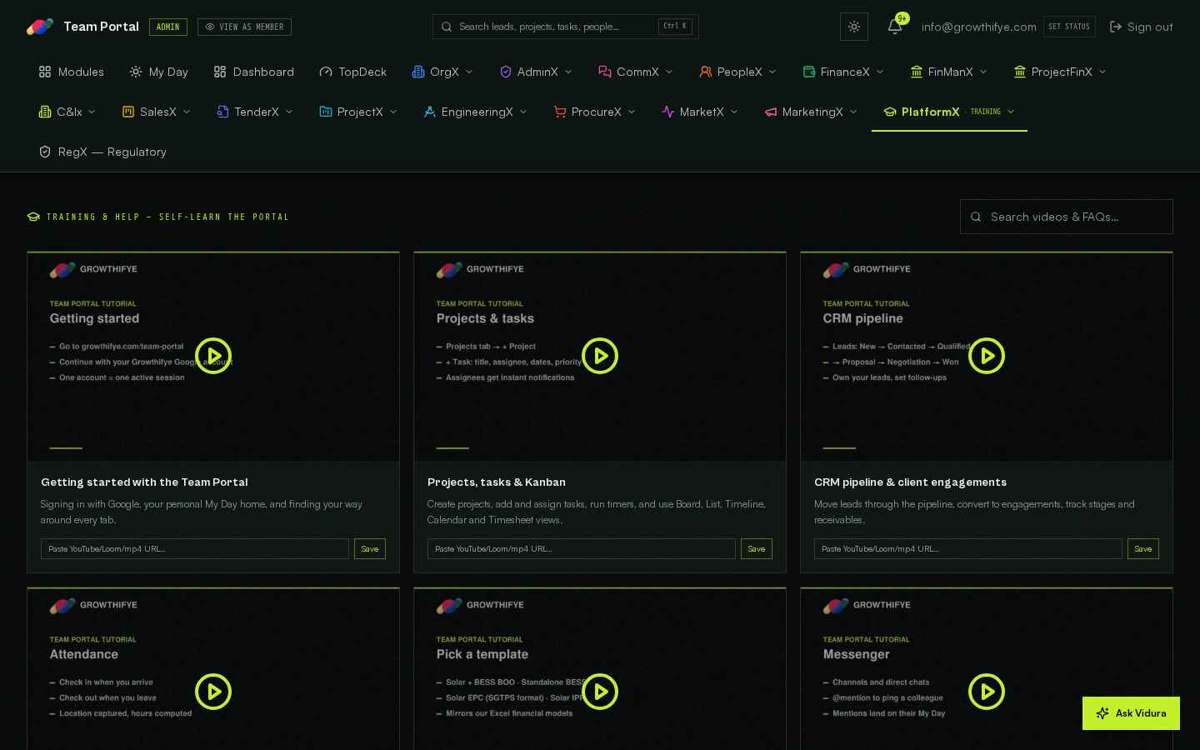Open the Ask Vidura assistant
The width and height of the screenshot is (1200, 750).
1131,713
